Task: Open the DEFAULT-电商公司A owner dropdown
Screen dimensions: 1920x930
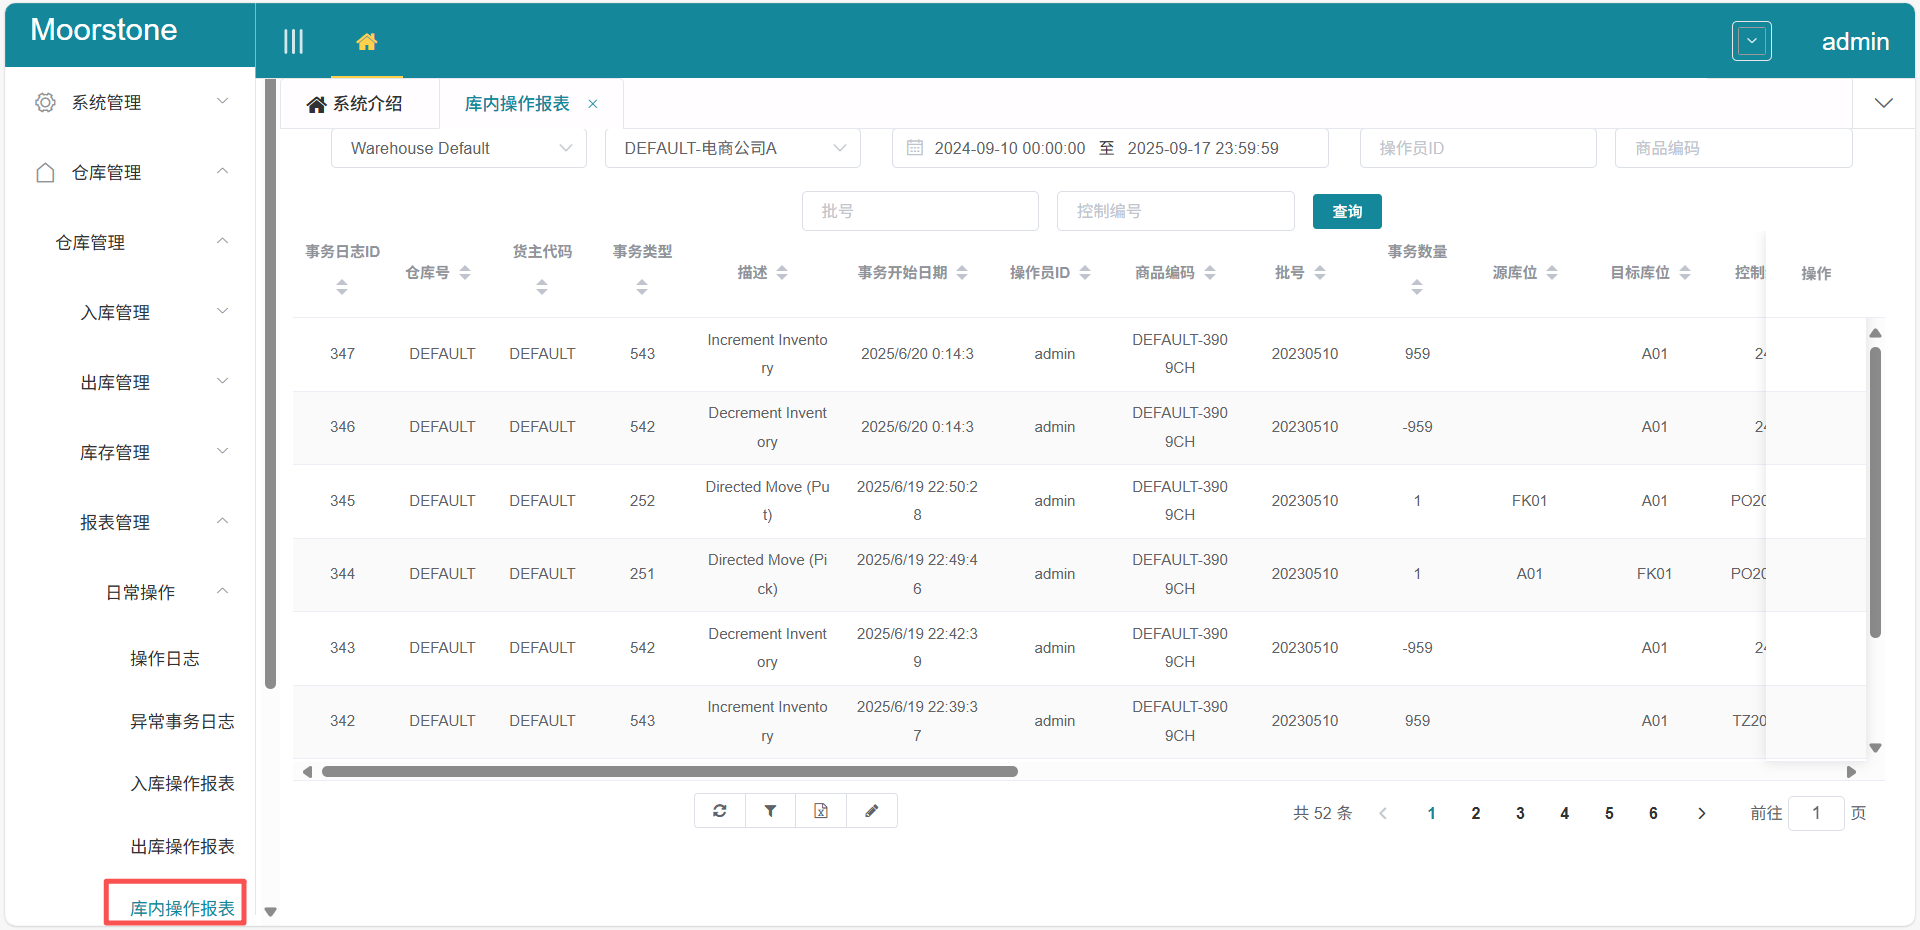Action: 732,147
